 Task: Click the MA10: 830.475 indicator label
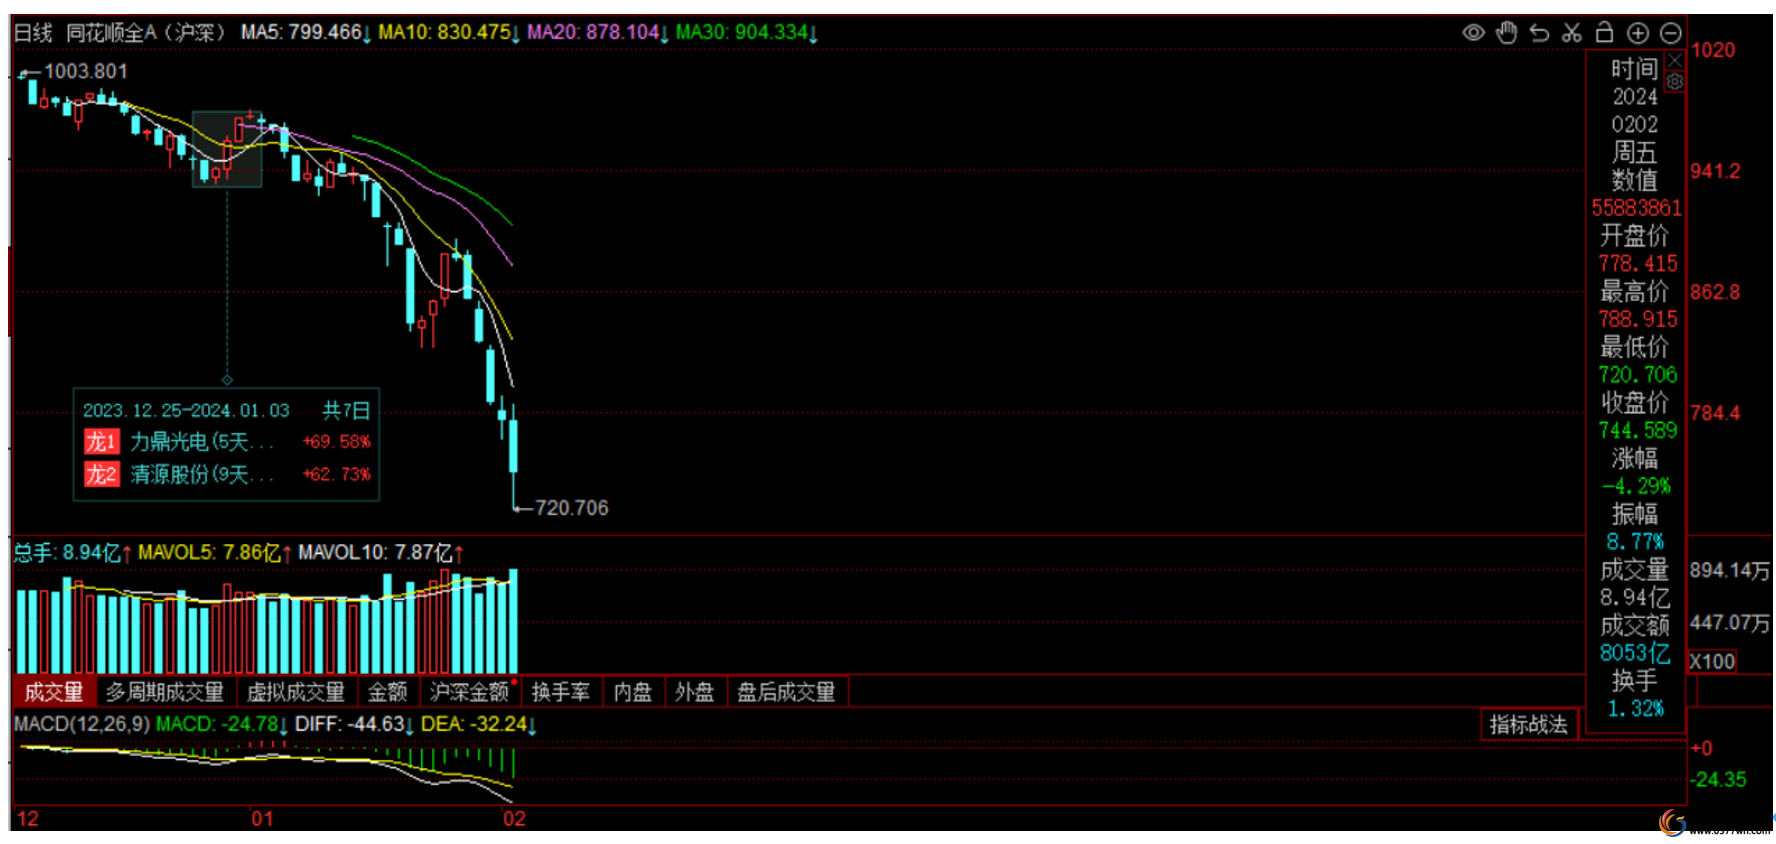tap(449, 33)
